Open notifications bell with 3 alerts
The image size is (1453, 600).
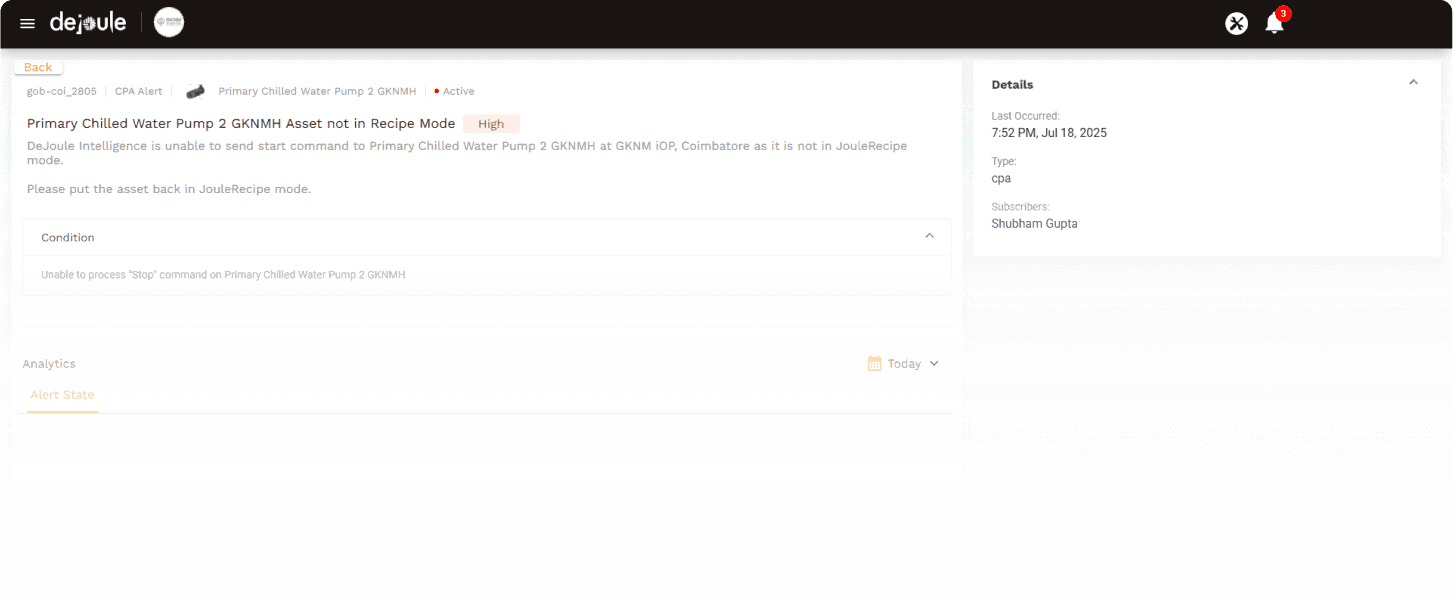1275,22
